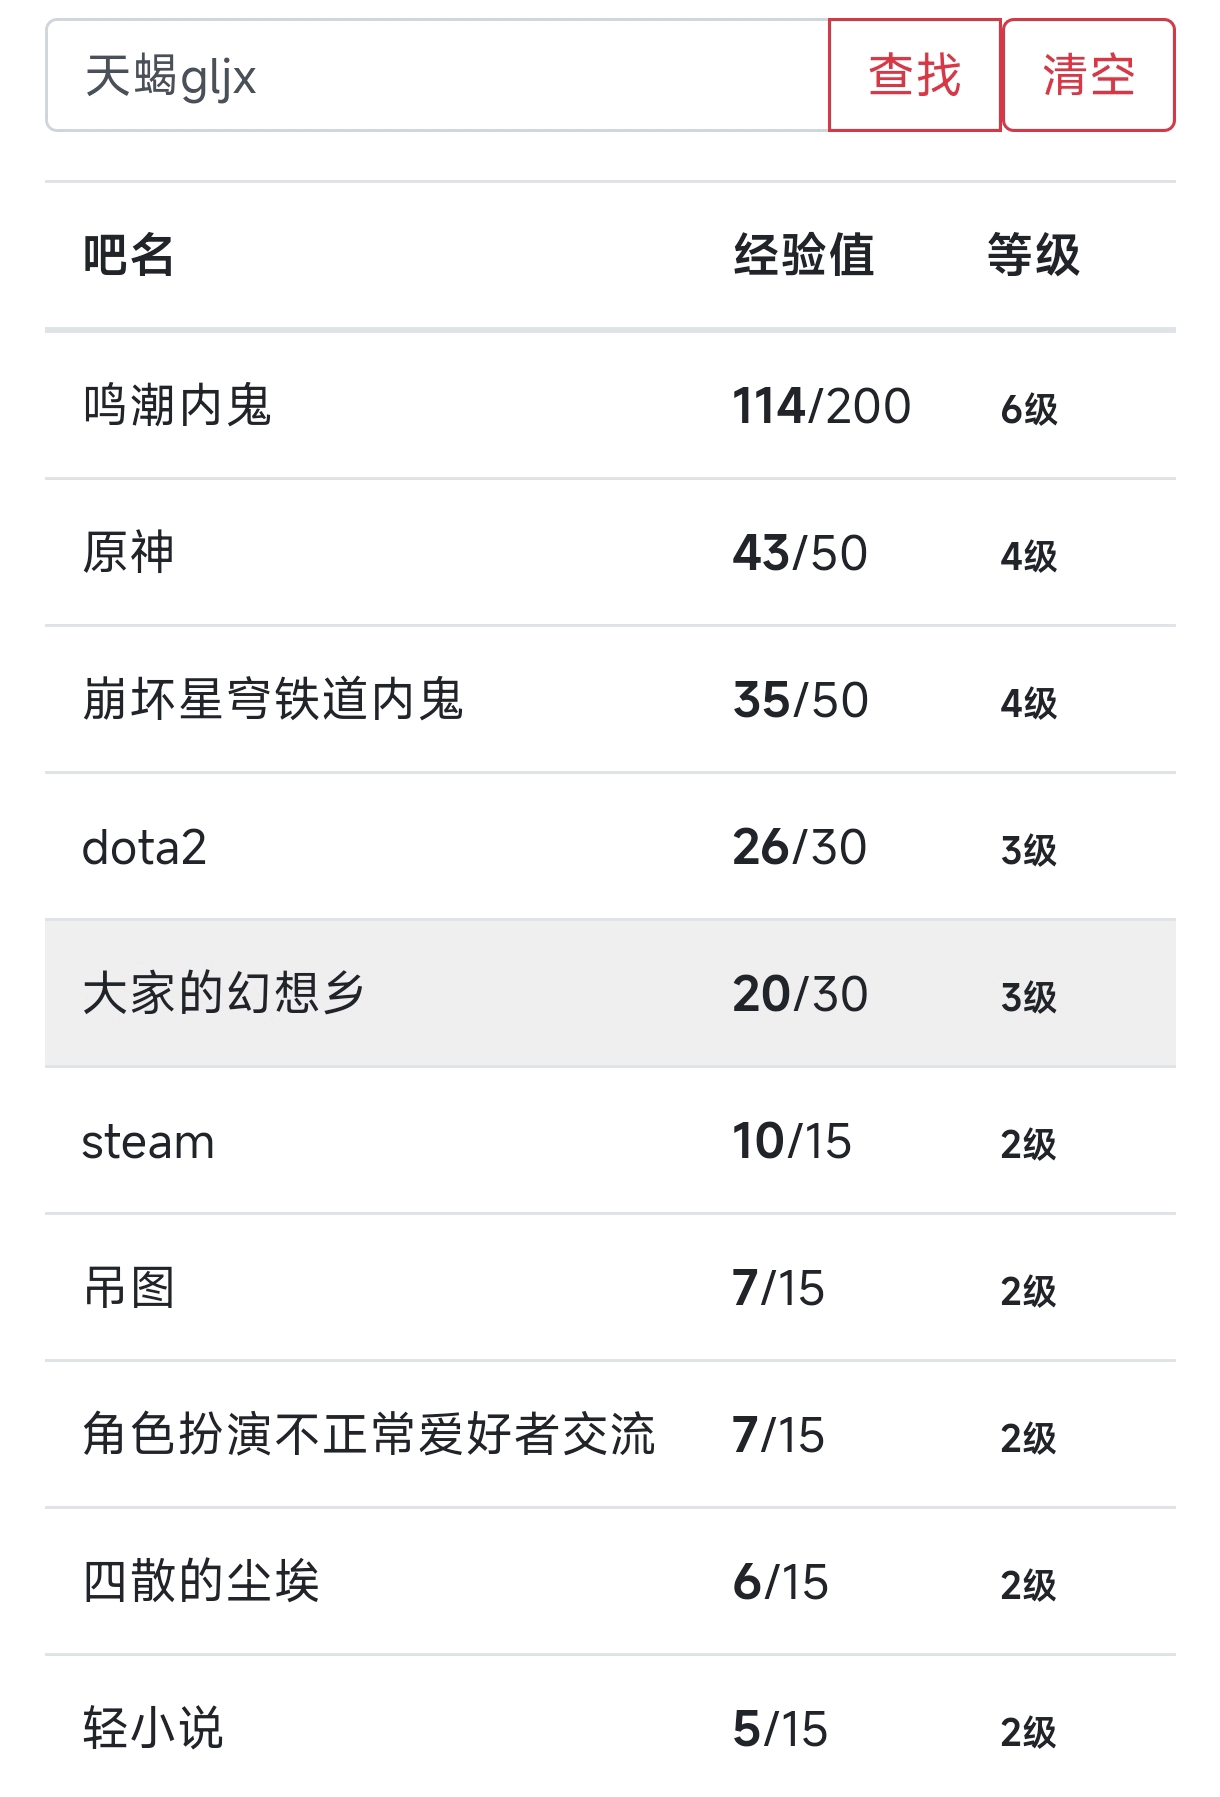Screen dimensions: 1220x1797
Task: Open the 轻小说 row
Action: point(610,1727)
